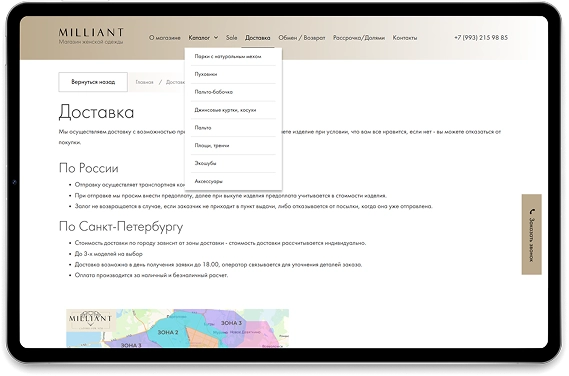Go to Рассрочка/Долями page
The width and height of the screenshot is (569, 376).
tap(359, 38)
